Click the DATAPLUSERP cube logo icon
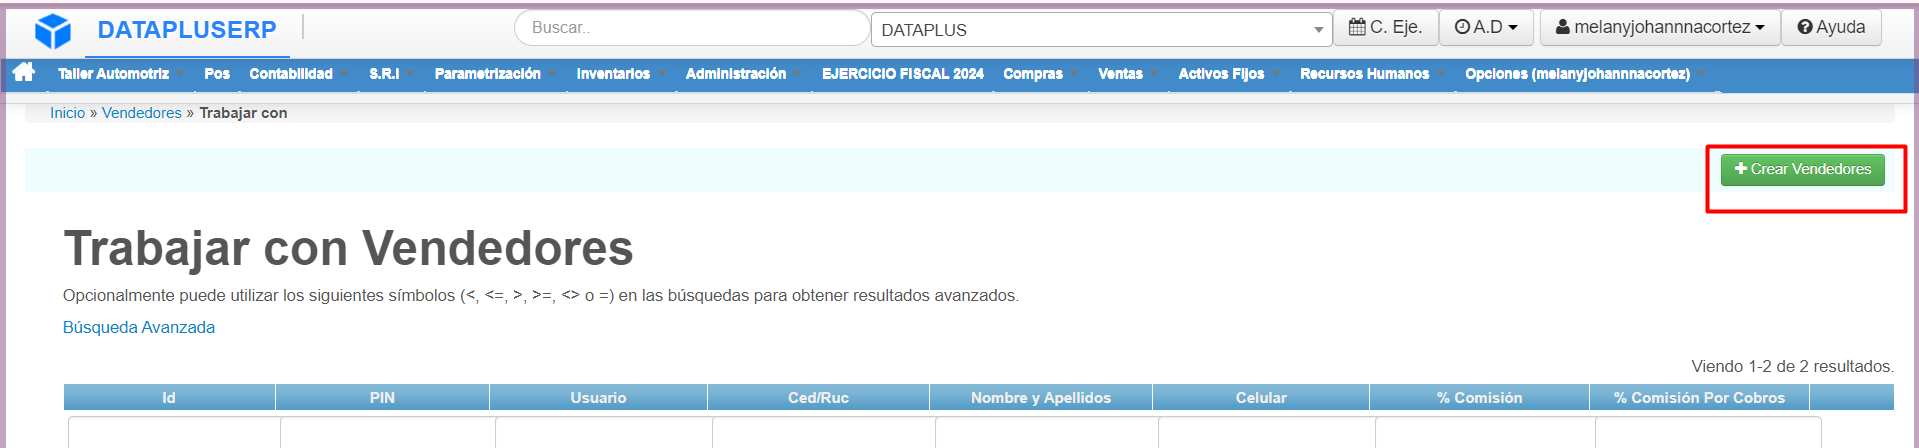The height and width of the screenshot is (448, 1919). 53,31
